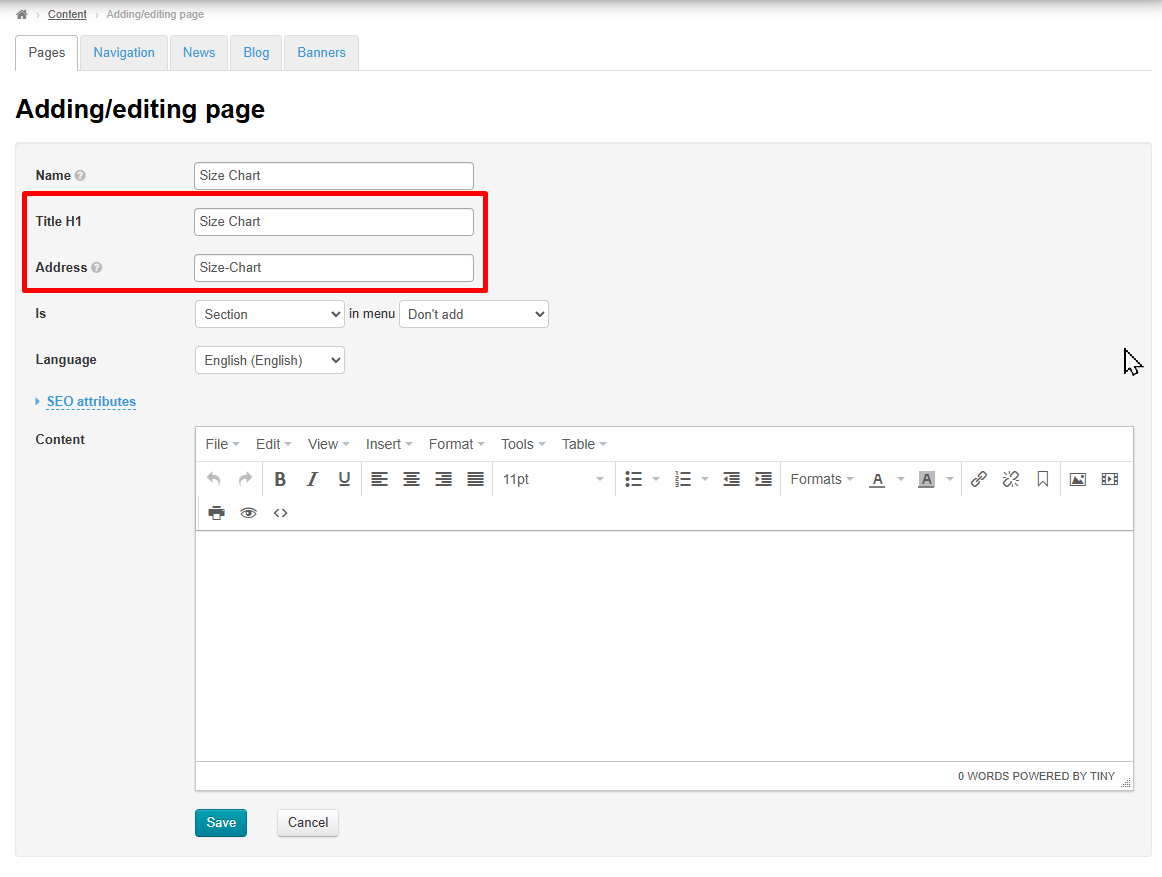Open the Section type dropdown

(270, 314)
